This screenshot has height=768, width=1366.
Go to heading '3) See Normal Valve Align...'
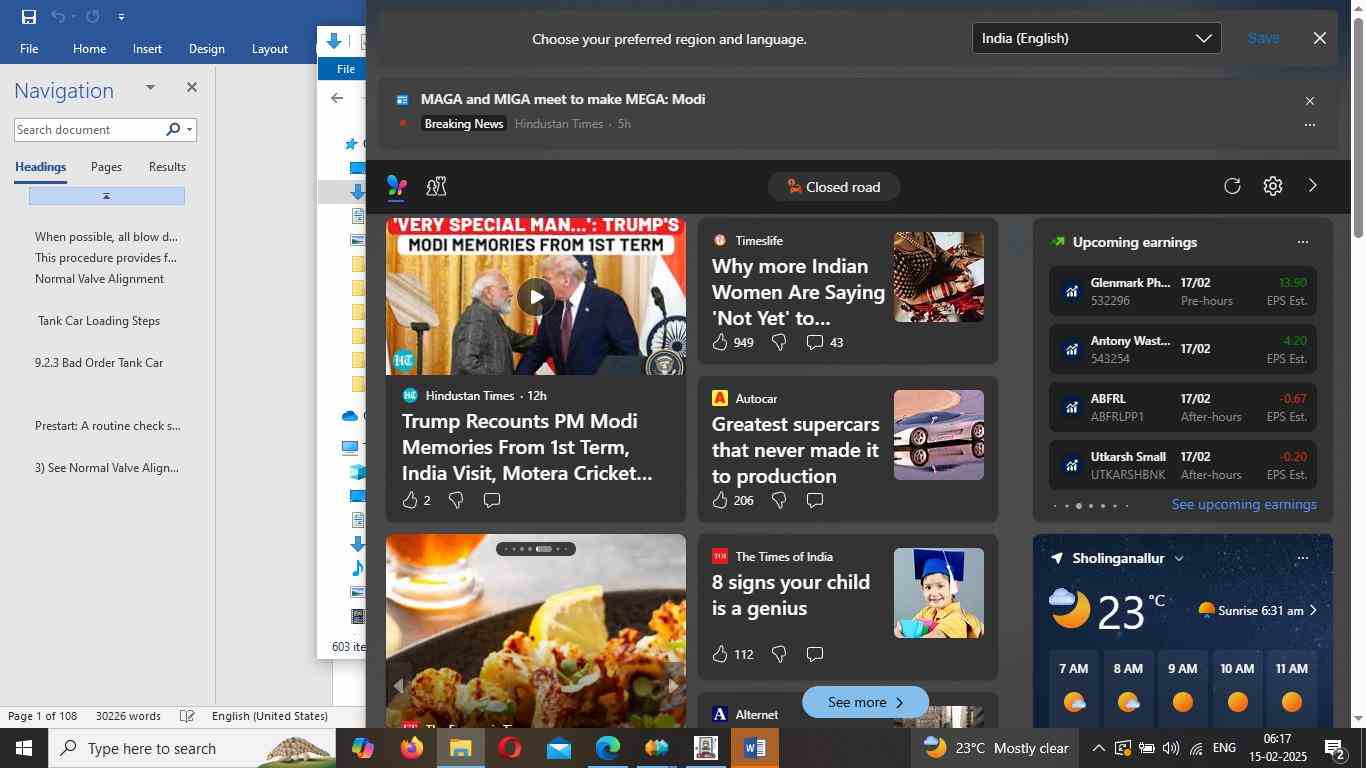pyautogui.click(x=106, y=468)
